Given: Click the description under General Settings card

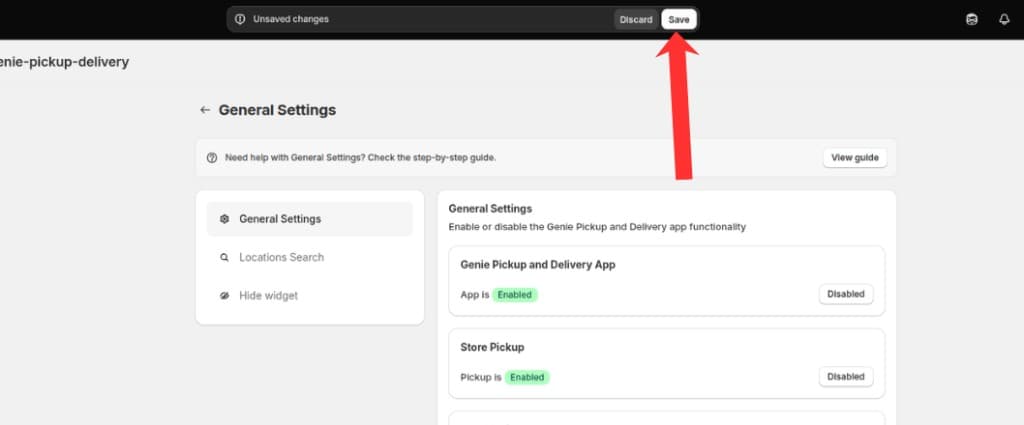Looking at the screenshot, I should click(597, 227).
